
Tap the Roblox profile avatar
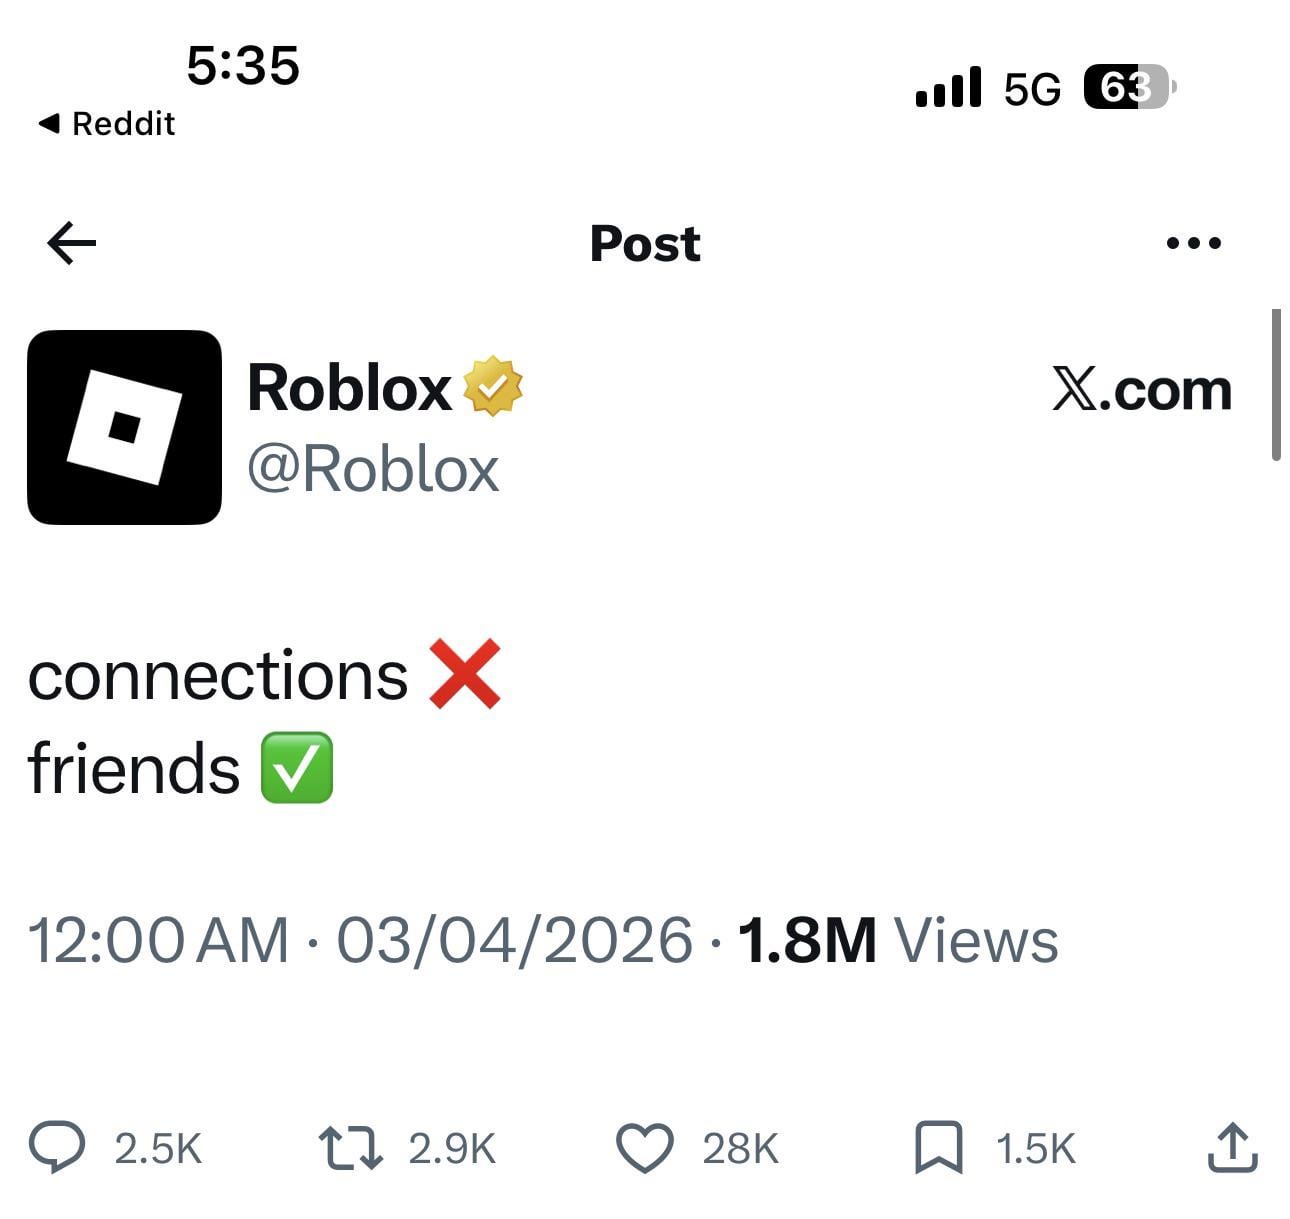[124, 427]
